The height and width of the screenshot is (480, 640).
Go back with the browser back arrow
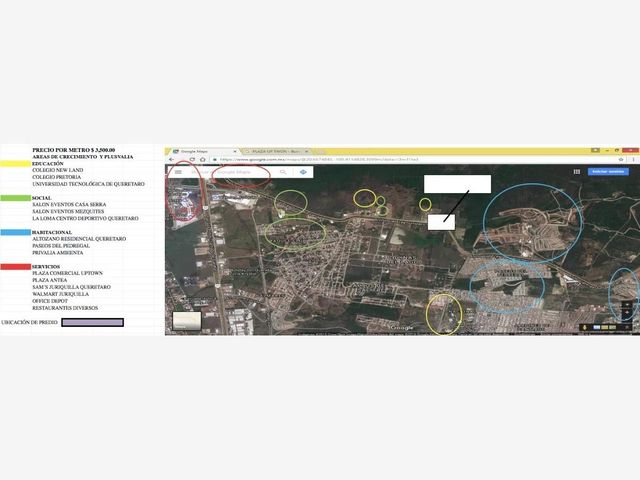point(172,160)
